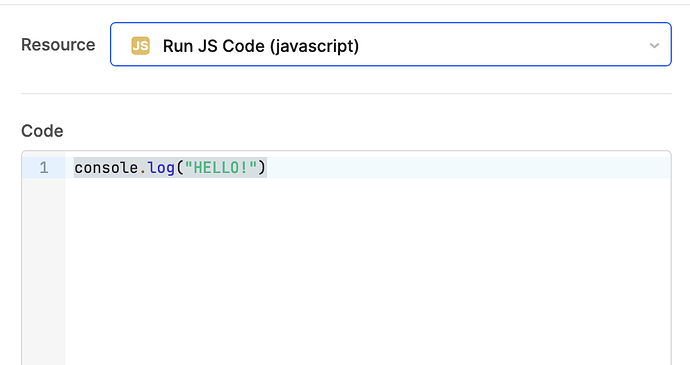The height and width of the screenshot is (365, 690).
Task: Click the Resource label
Action: [58, 45]
